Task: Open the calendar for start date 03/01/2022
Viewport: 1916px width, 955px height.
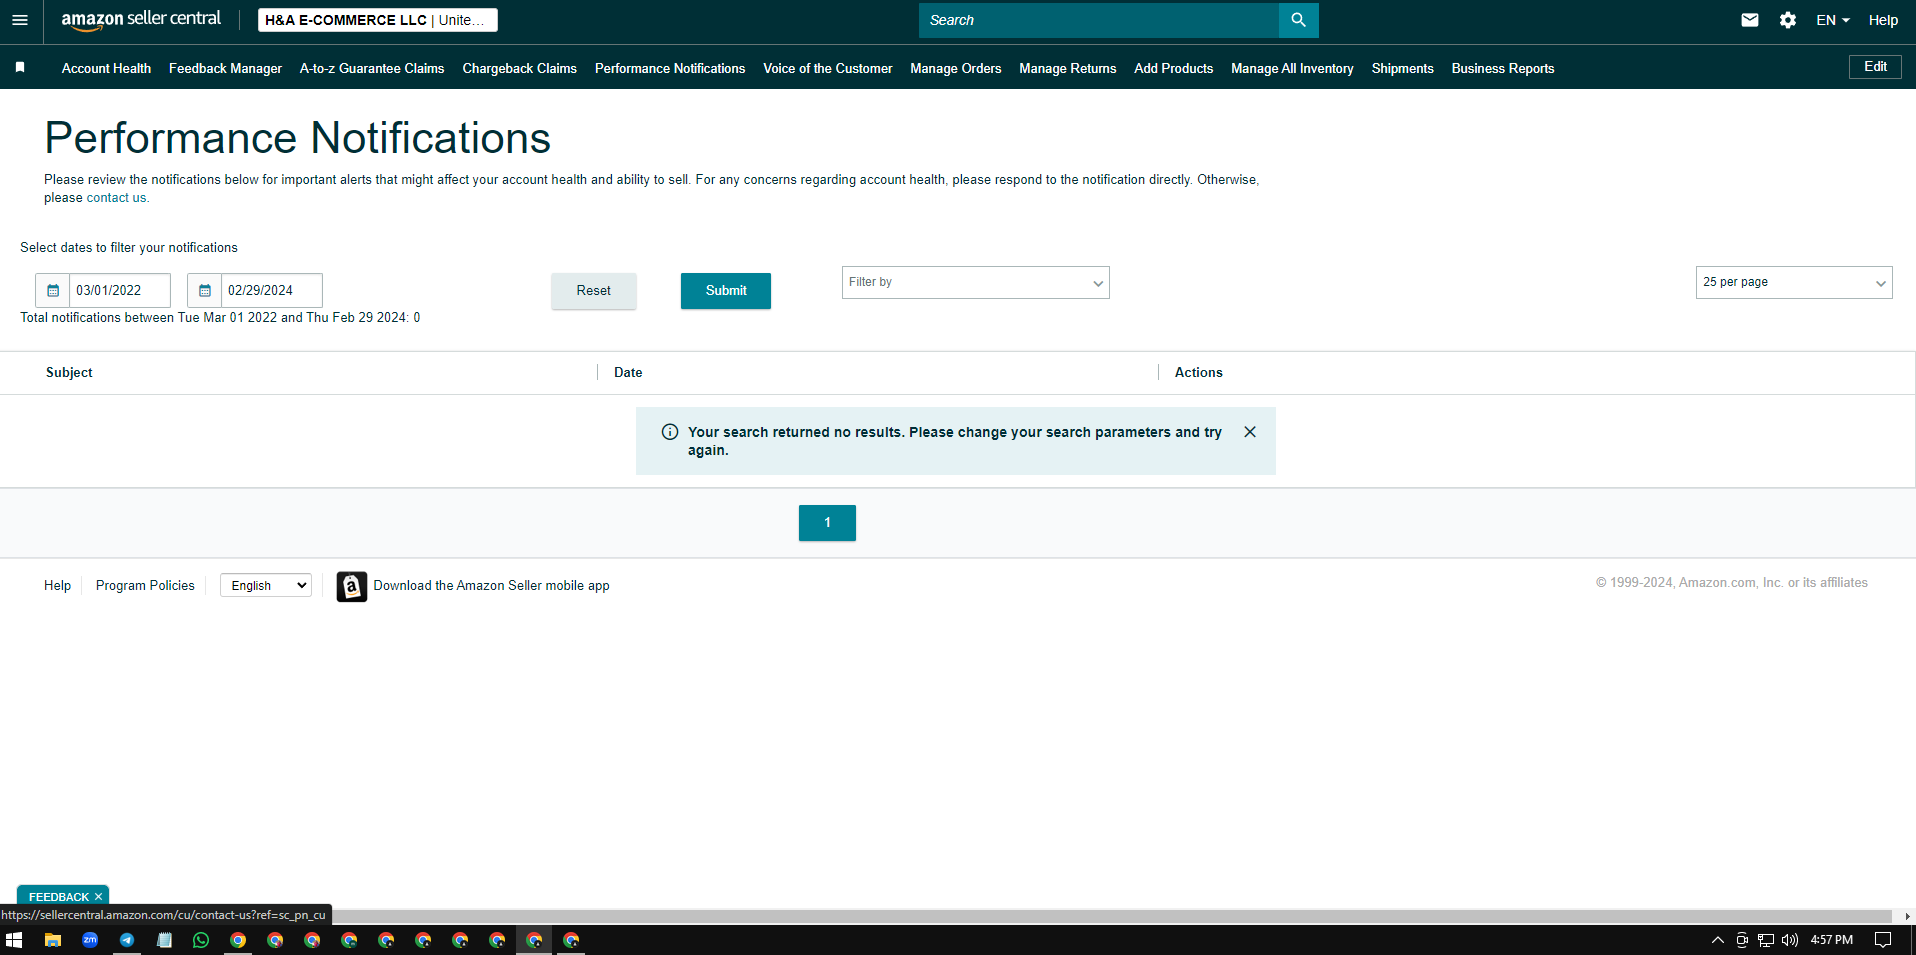Action: click(x=53, y=290)
